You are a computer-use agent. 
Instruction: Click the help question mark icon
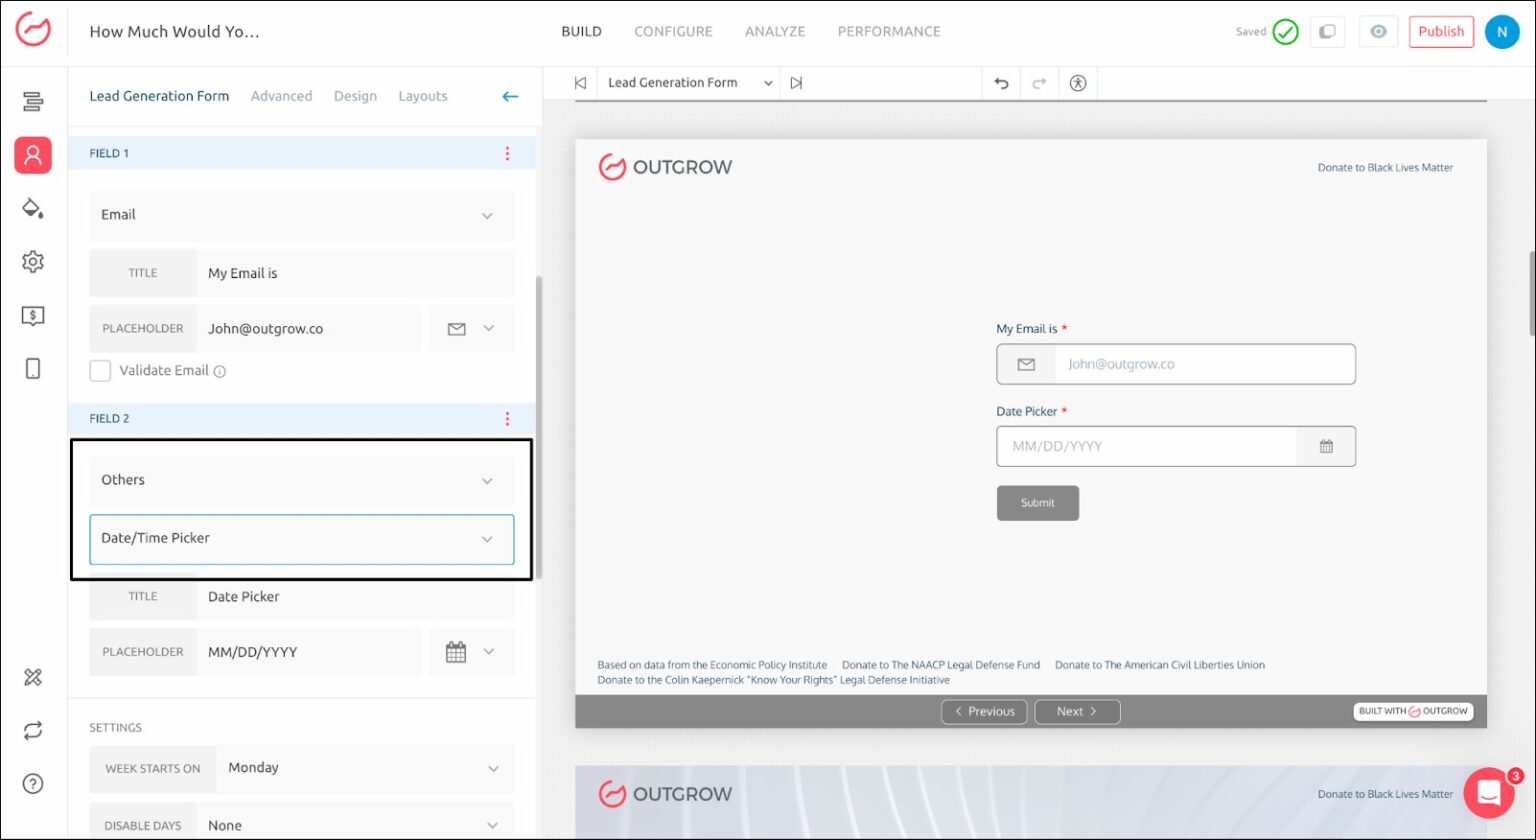point(33,783)
